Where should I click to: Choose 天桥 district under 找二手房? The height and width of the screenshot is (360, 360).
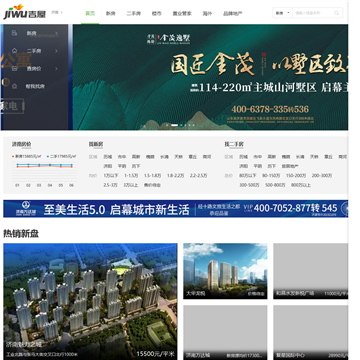point(314,157)
